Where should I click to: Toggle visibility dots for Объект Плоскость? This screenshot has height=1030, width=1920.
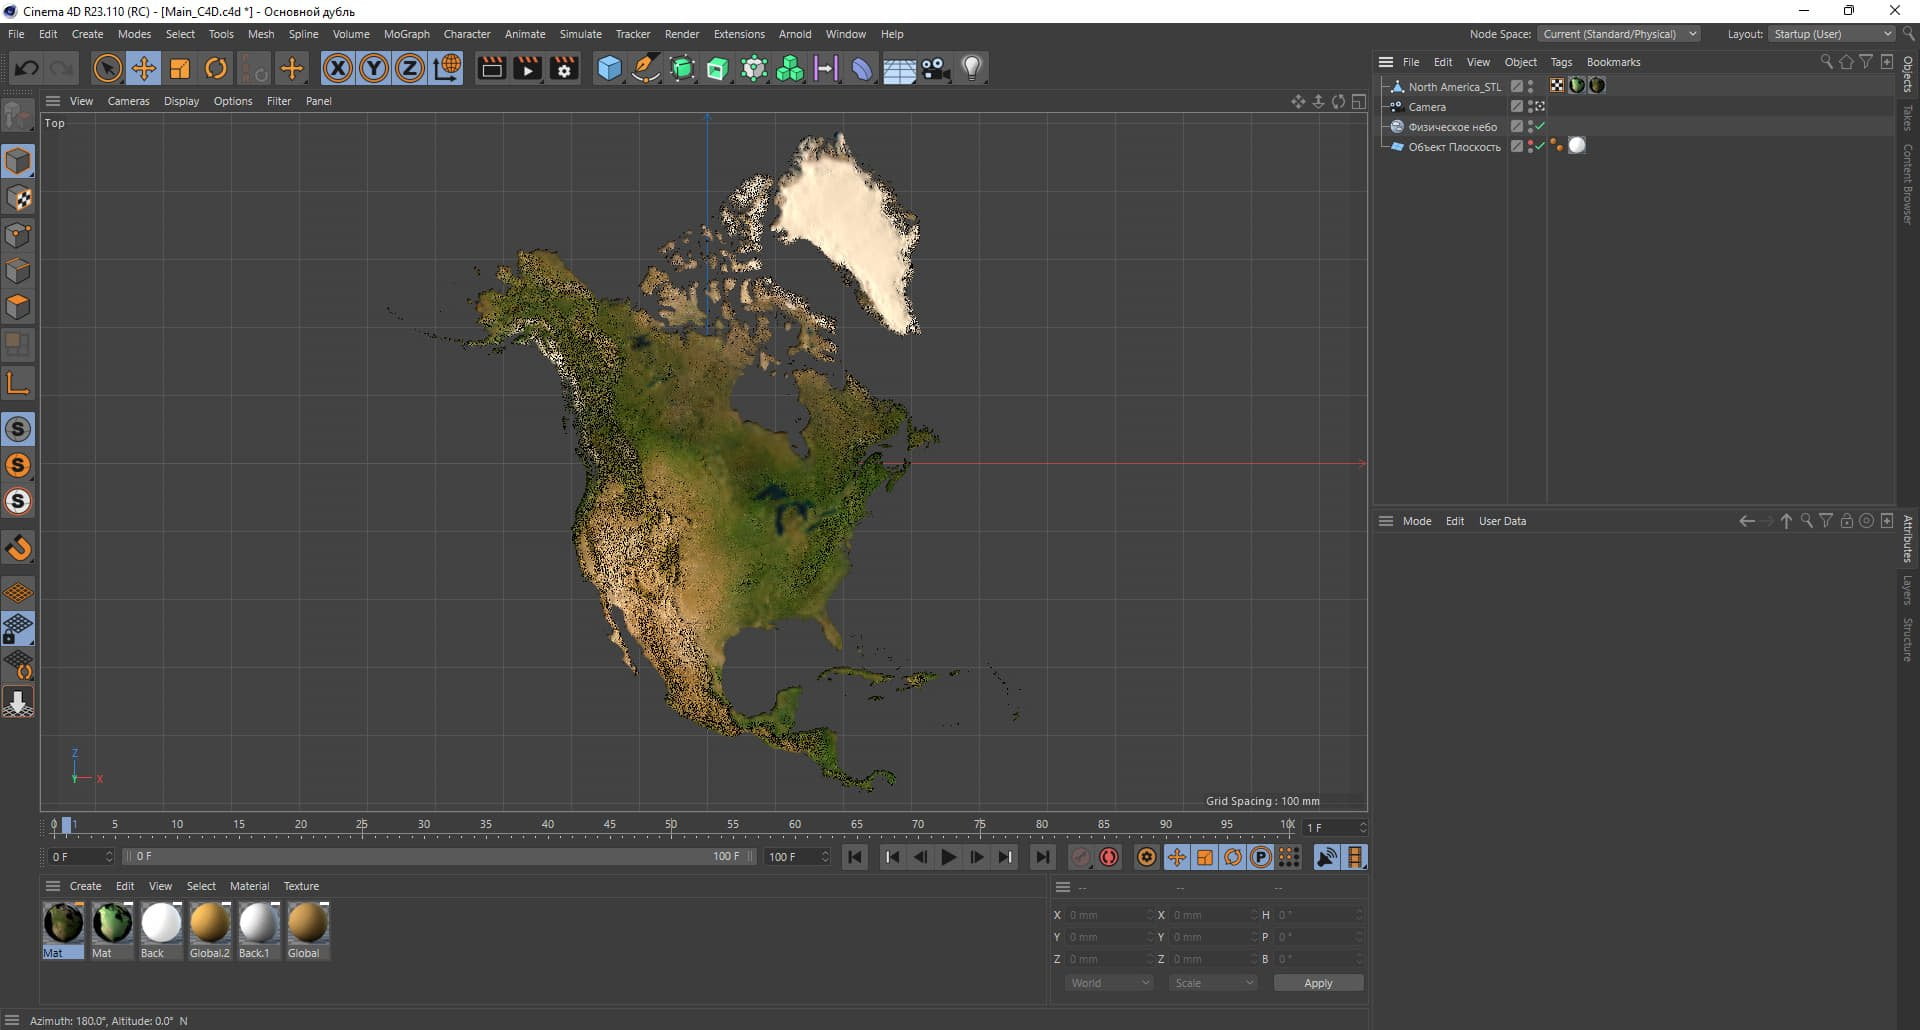click(x=1530, y=146)
